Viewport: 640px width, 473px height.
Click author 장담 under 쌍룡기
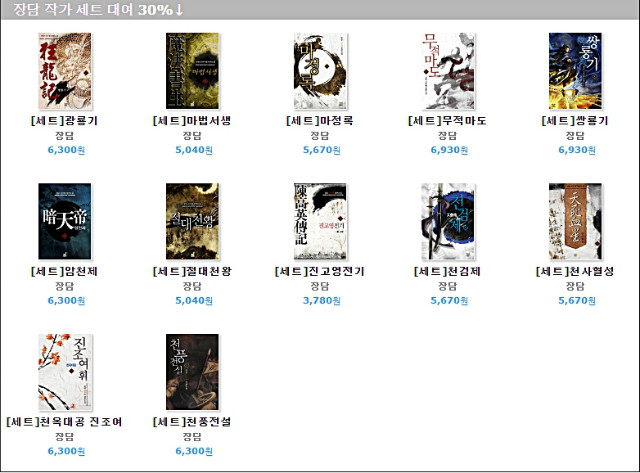tap(575, 135)
